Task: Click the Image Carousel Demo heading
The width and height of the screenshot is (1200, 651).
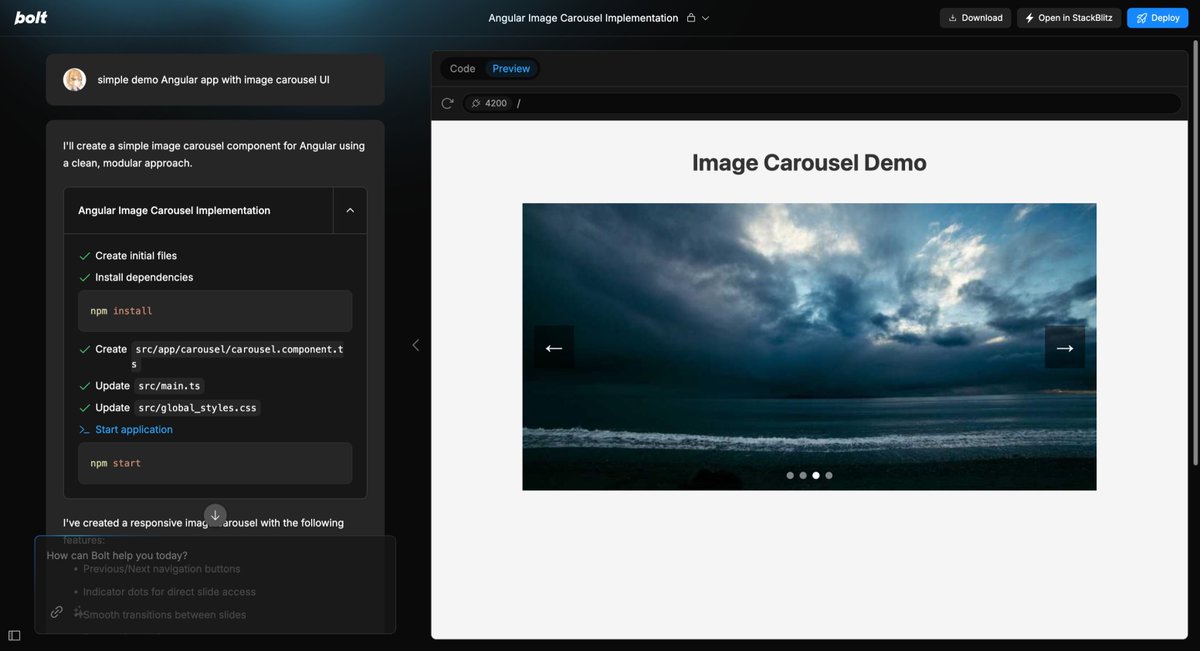Action: (809, 162)
